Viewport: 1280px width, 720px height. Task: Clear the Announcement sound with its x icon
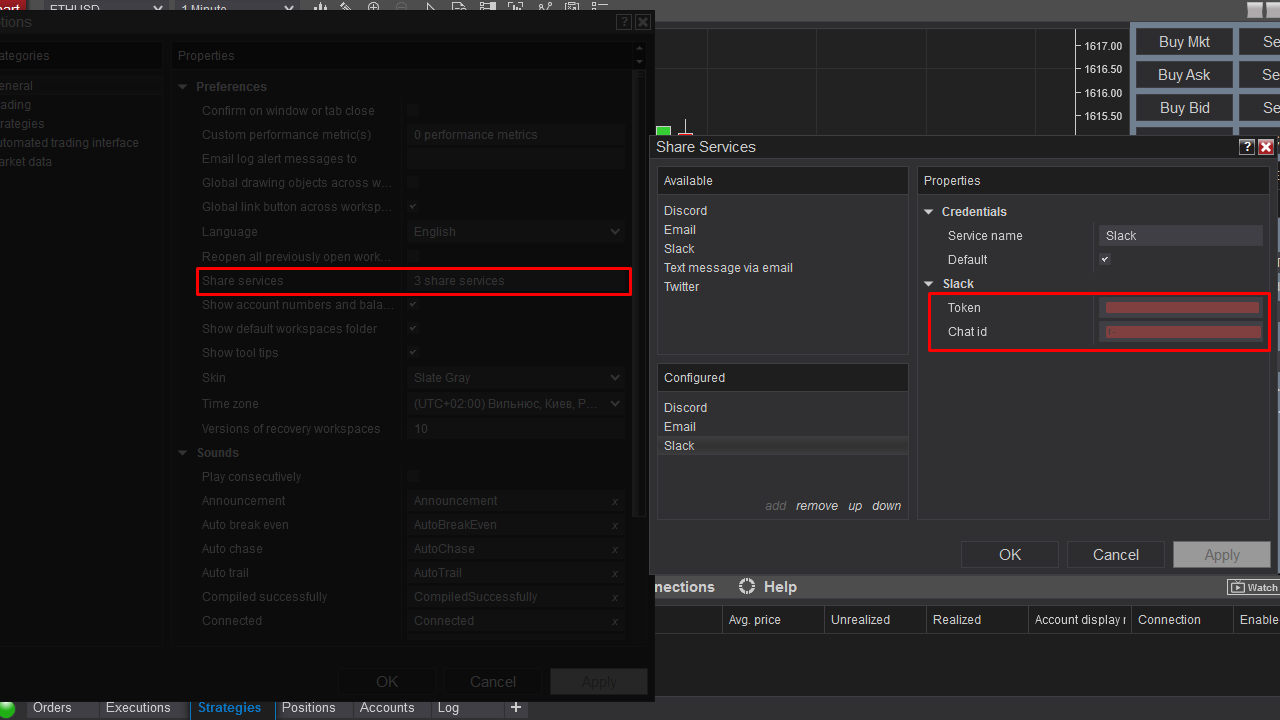[614, 502]
